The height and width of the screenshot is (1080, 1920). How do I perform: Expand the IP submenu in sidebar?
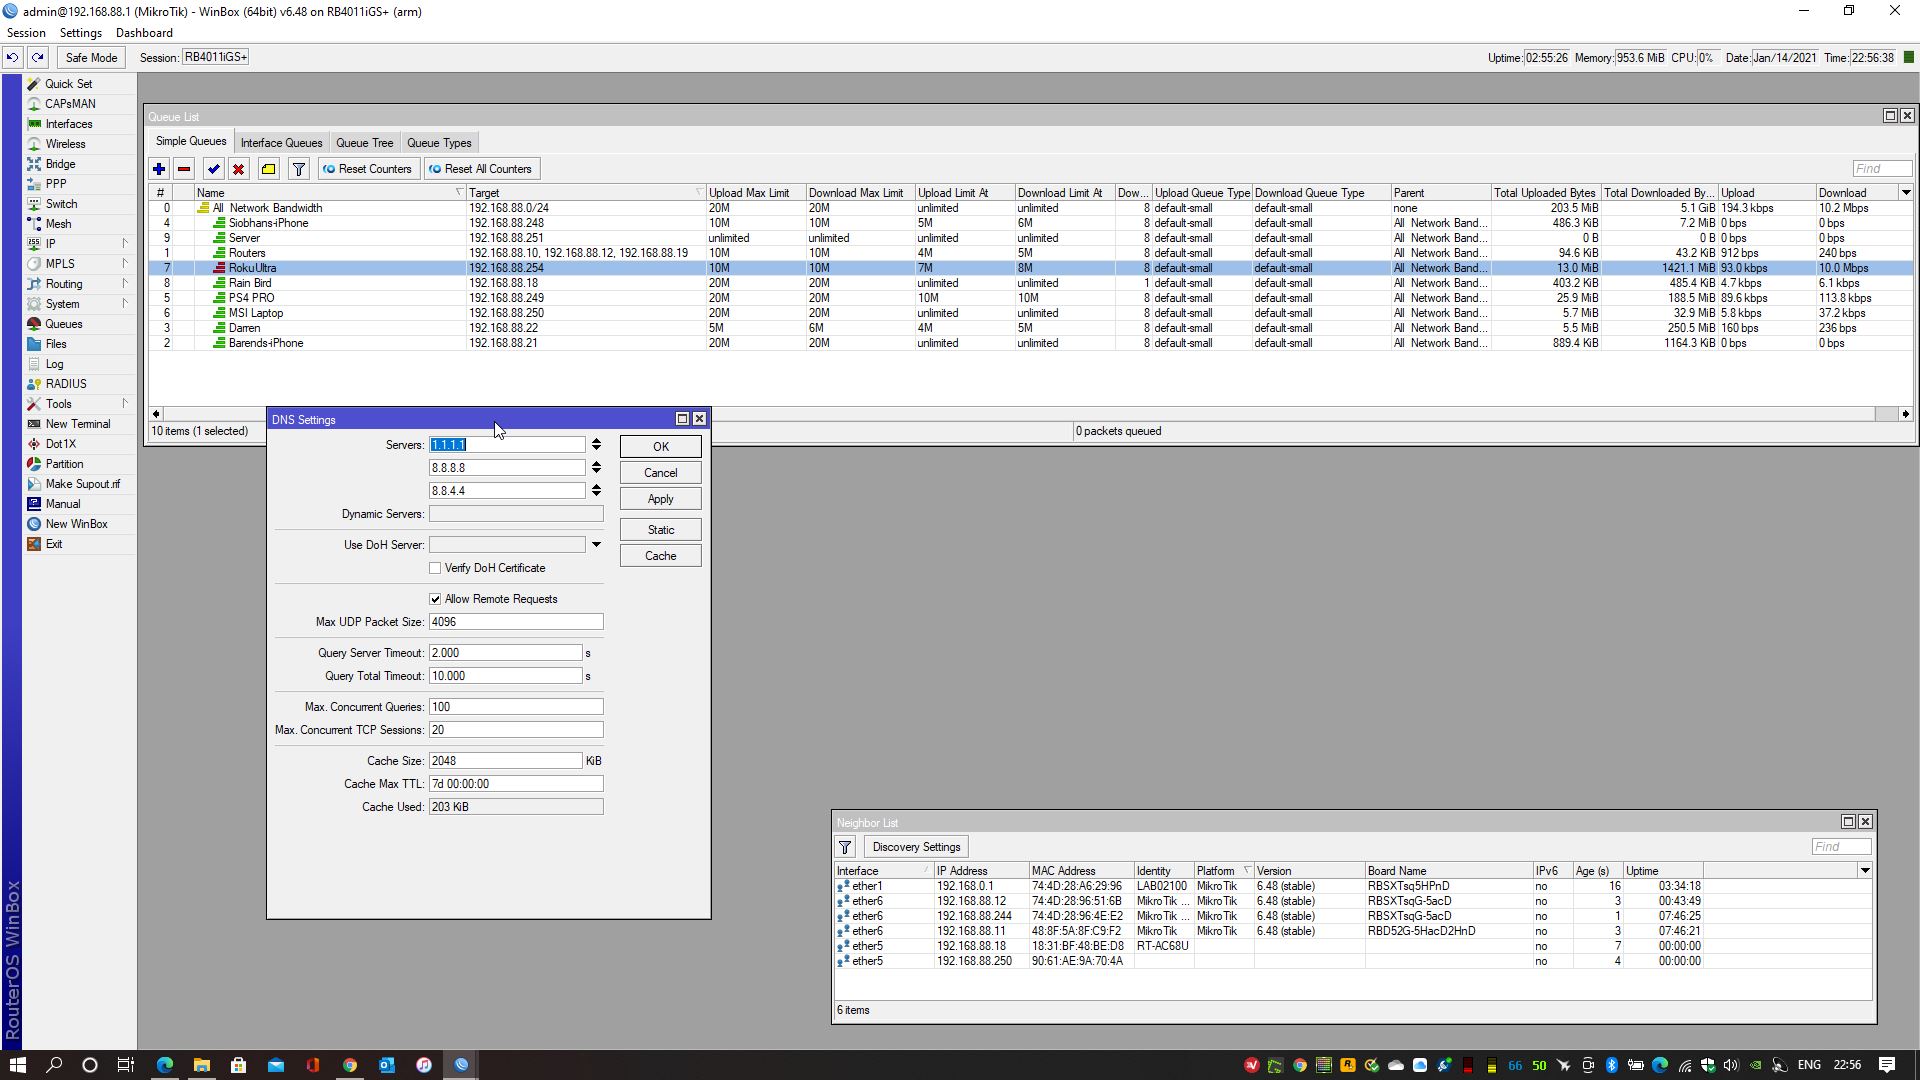coord(50,244)
